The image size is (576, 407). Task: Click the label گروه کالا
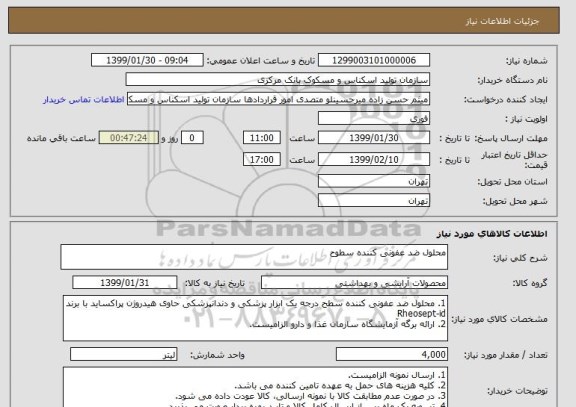pos(530,283)
